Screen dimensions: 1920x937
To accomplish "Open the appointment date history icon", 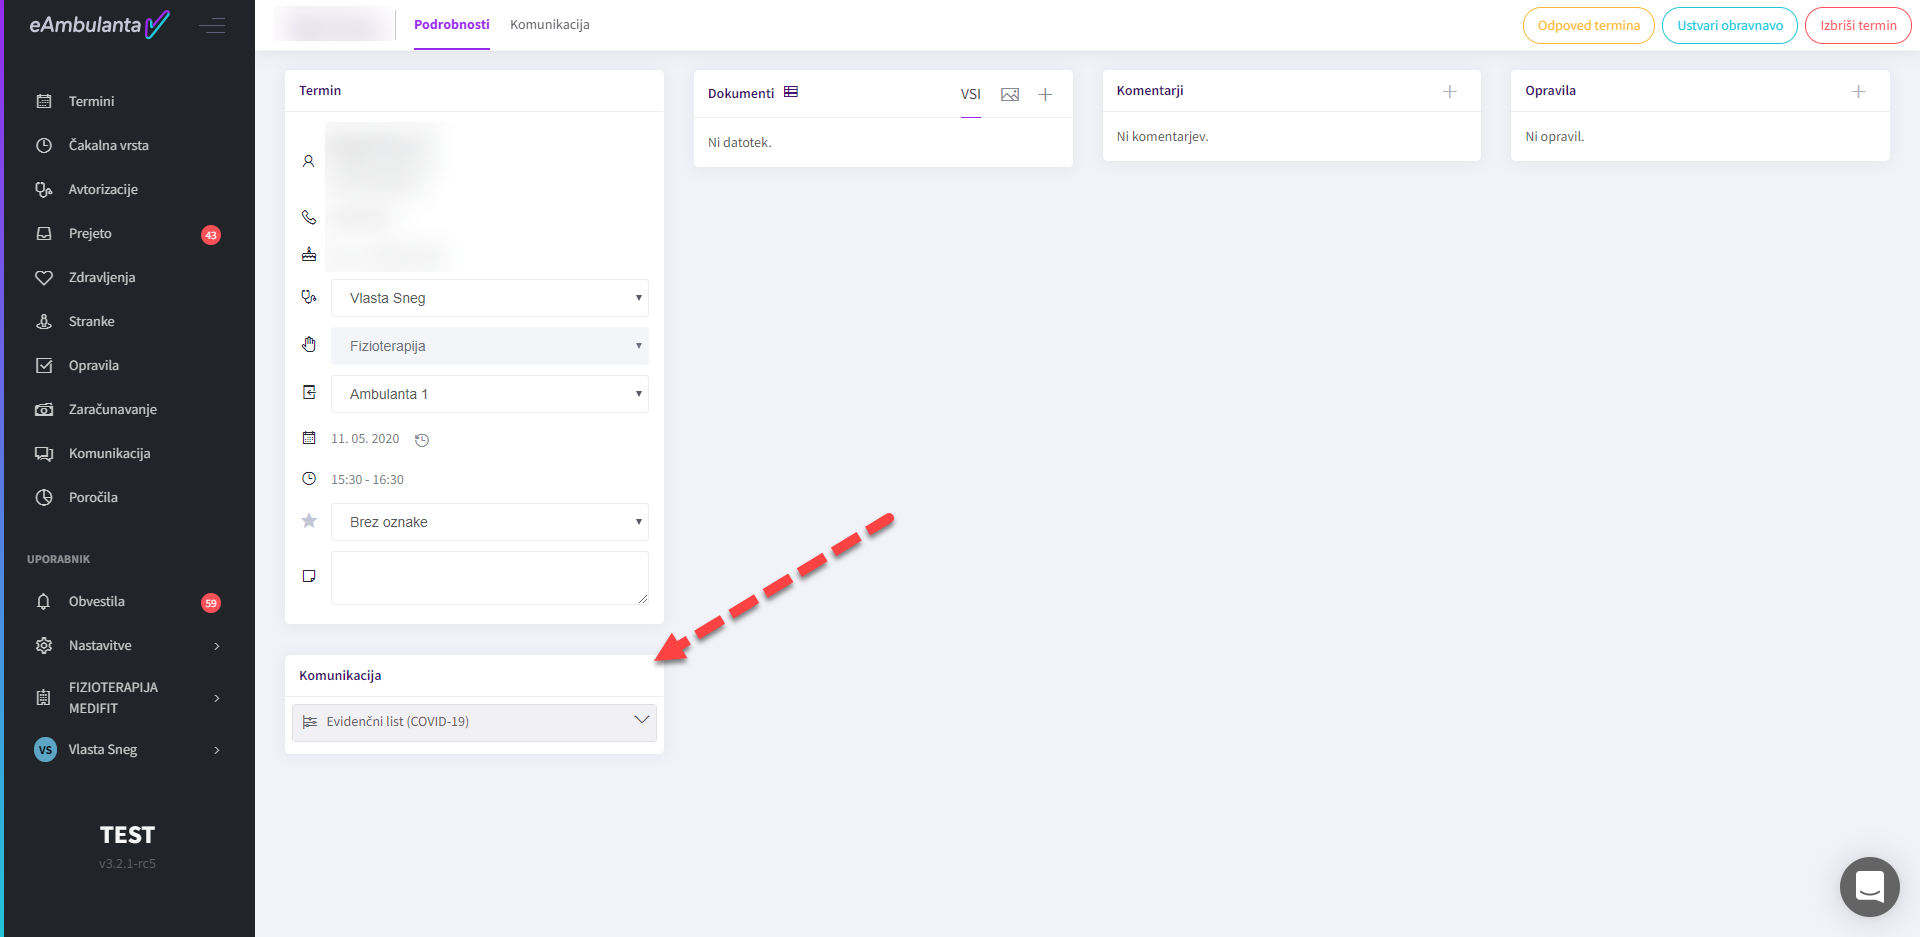I will pos(422,440).
